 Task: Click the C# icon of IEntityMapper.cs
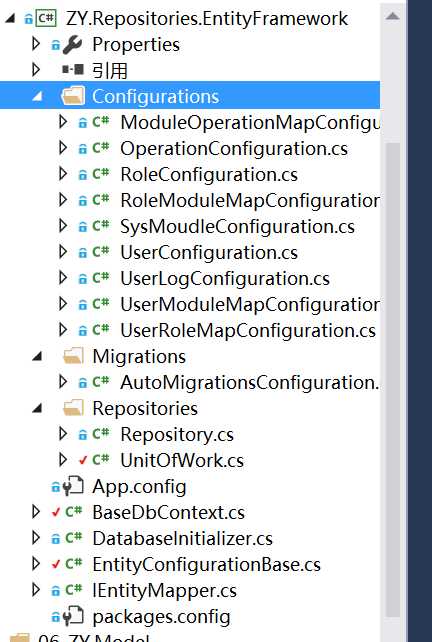[74, 589]
